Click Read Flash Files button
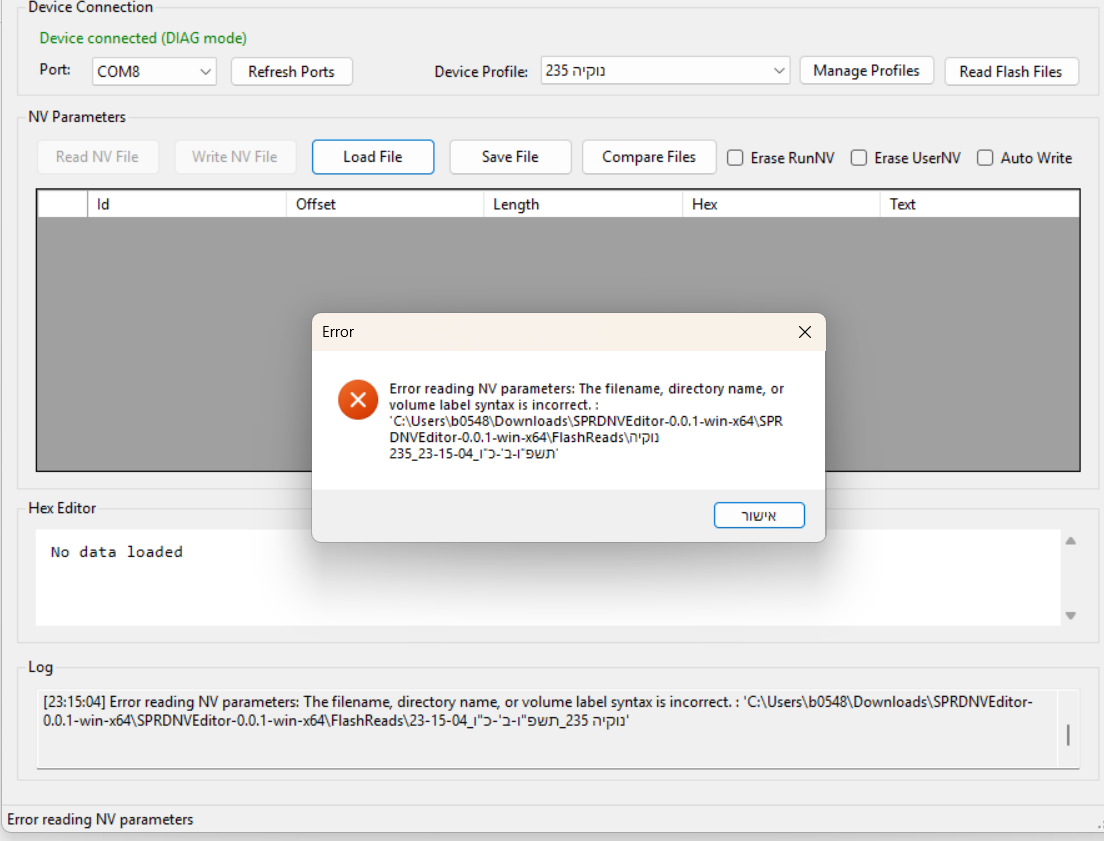This screenshot has height=841, width=1104. pos(1010,72)
